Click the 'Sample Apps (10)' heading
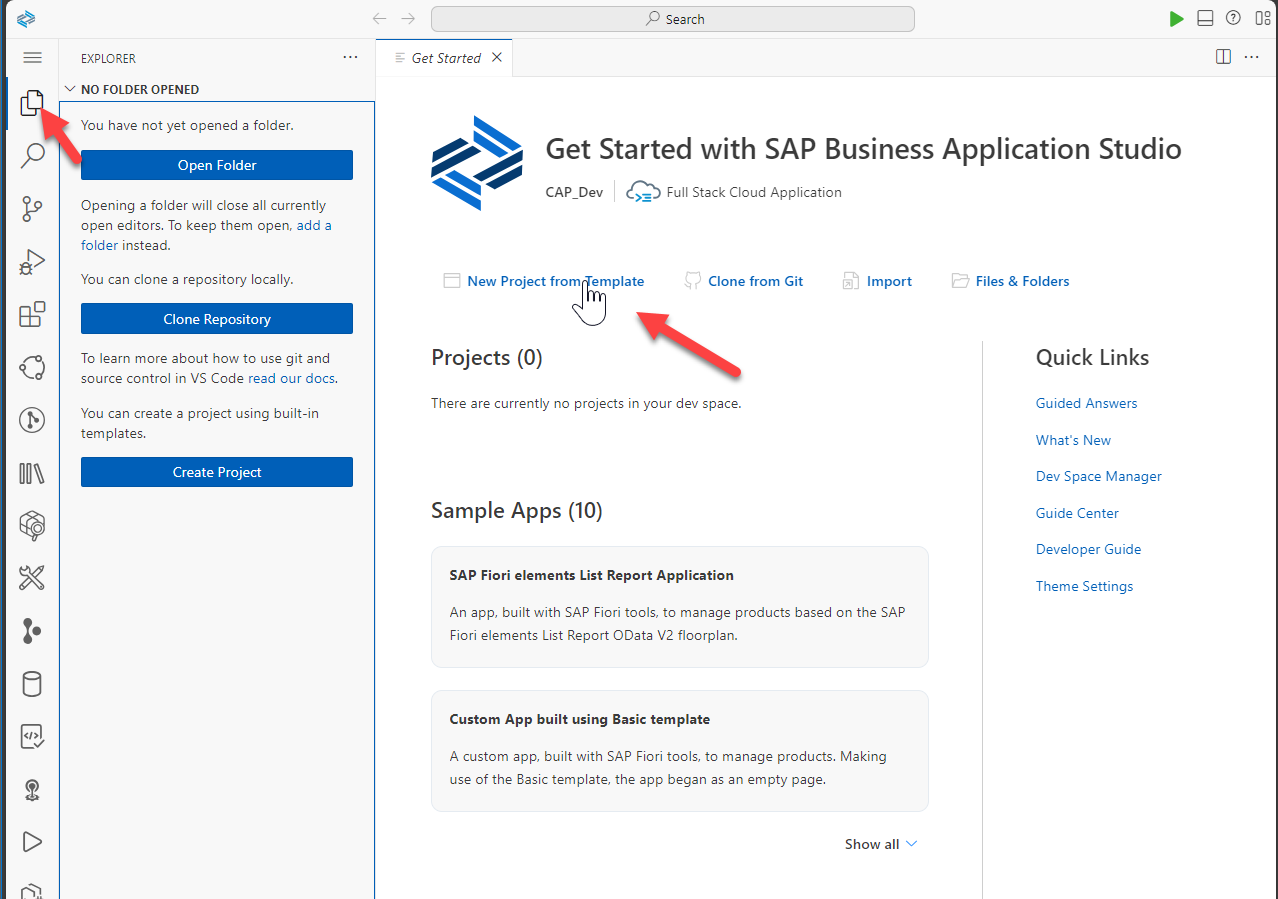Screen dimensions: 1278x899 click(517, 511)
